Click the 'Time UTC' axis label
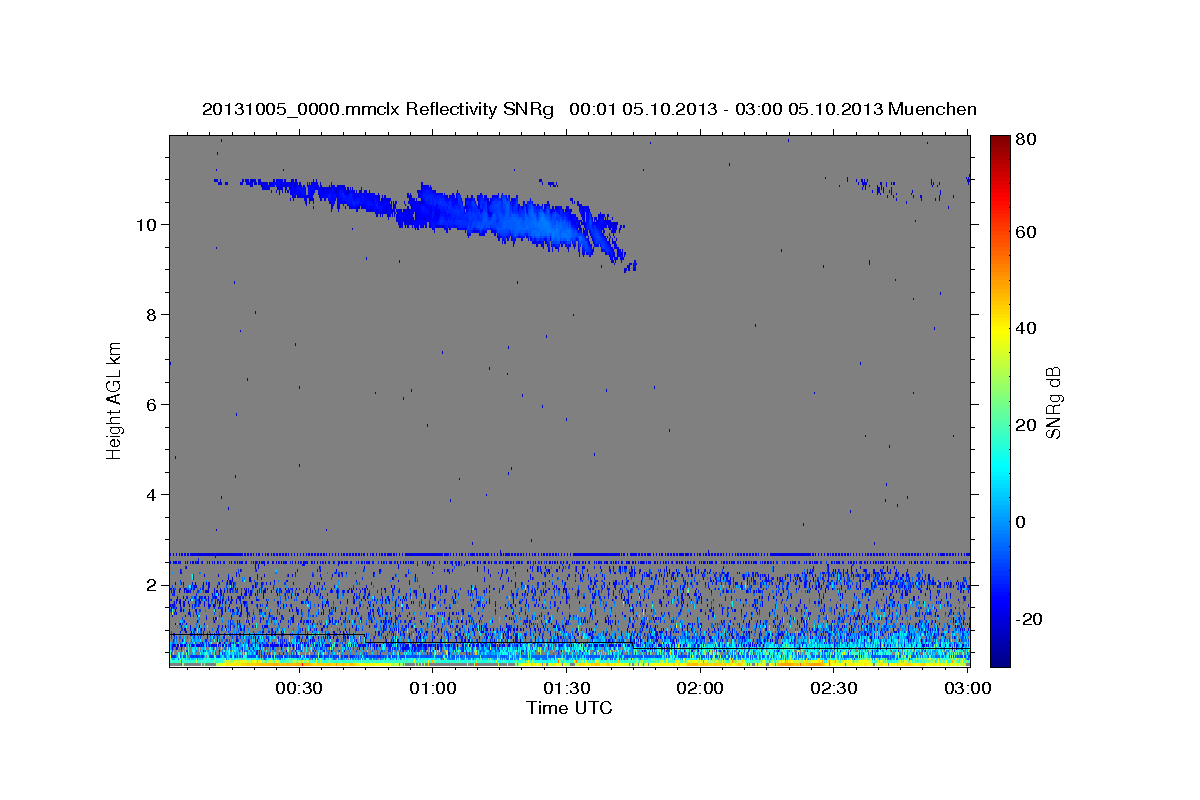This screenshot has width=1200, height=800. (x=569, y=708)
